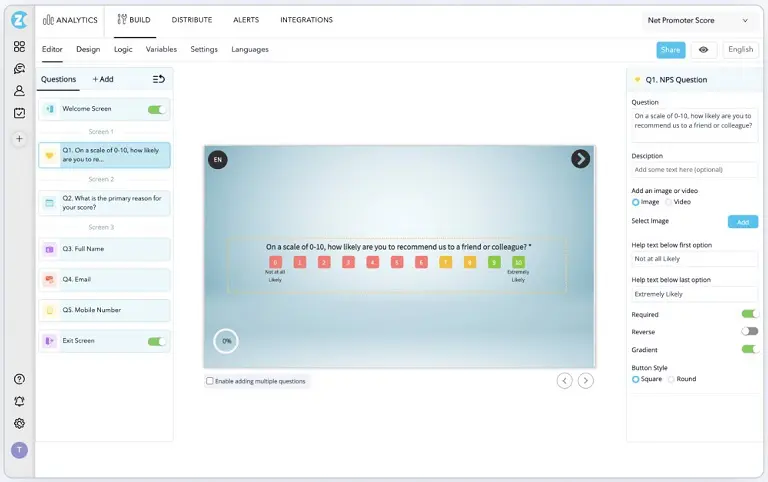This screenshot has height=482, width=768.
Task: Open the Net Promoter Score dropdown
Action: pos(698,20)
